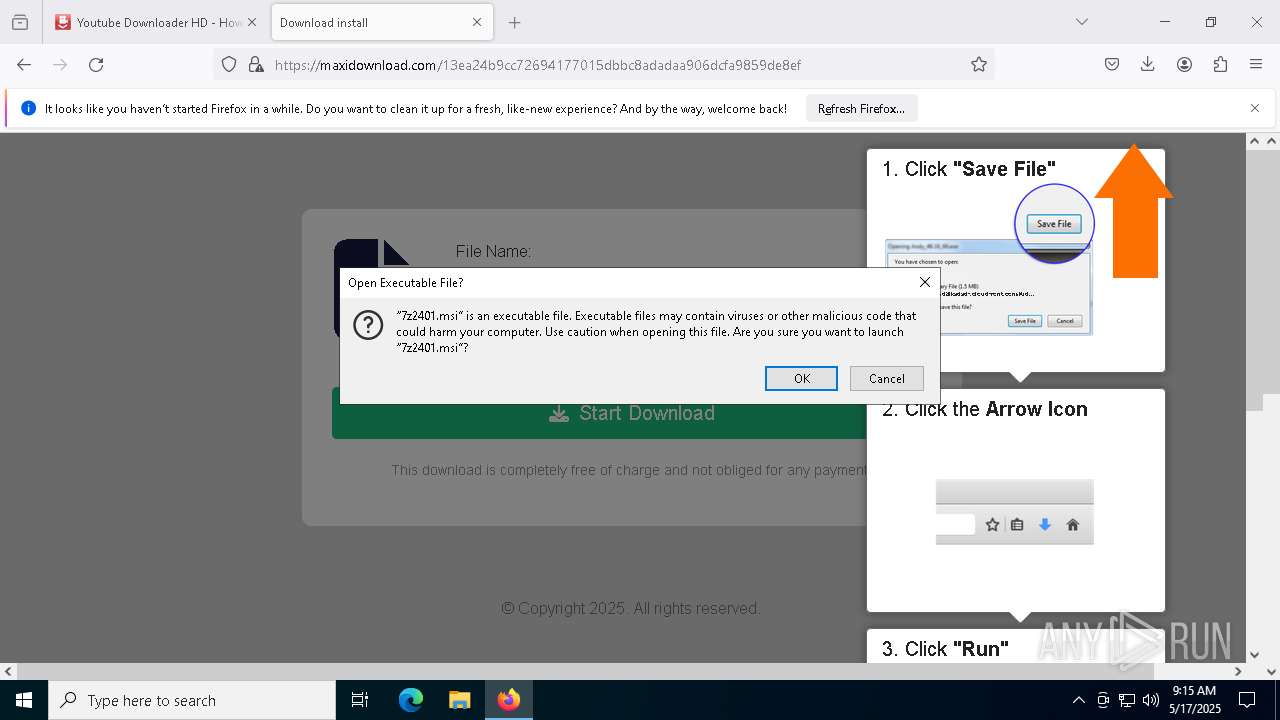Open the Firefox application menu
Viewport: 1280px width, 720px height.
[1256, 64]
